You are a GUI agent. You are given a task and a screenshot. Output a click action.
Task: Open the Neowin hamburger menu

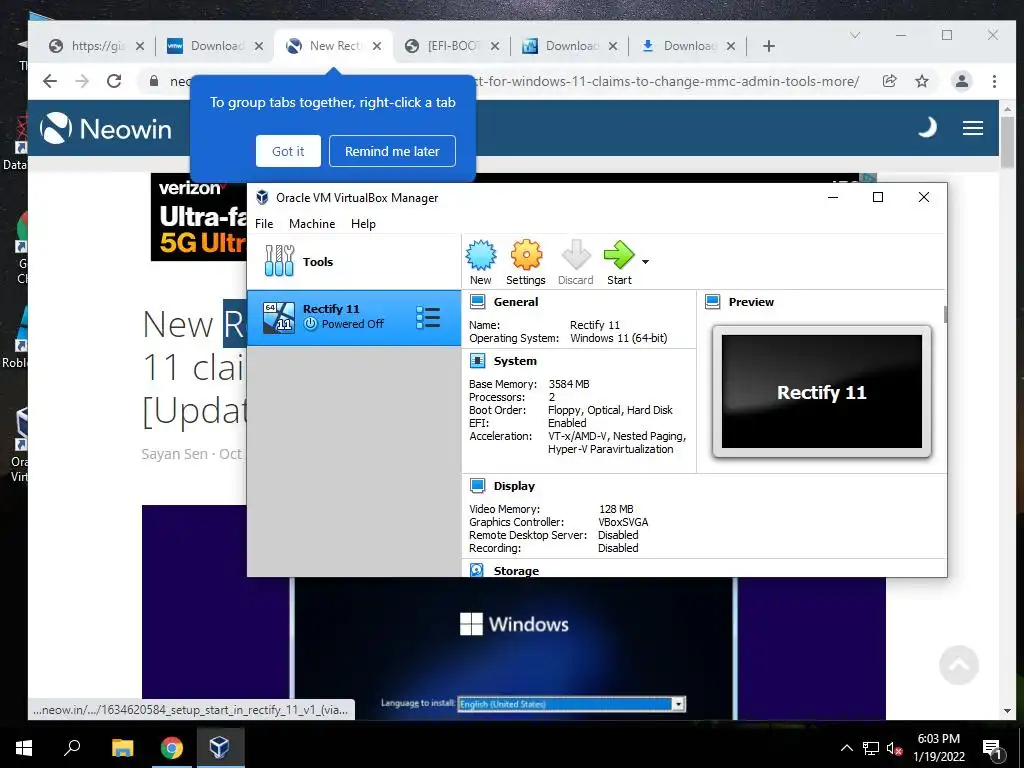pyautogui.click(x=972, y=128)
